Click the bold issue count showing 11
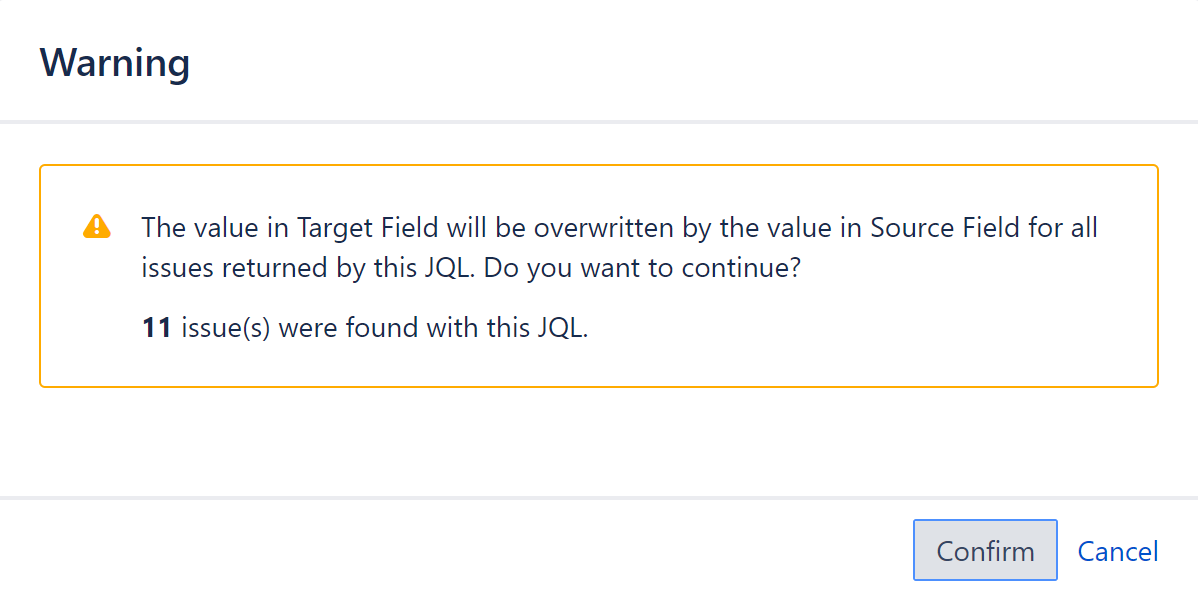 (x=157, y=327)
